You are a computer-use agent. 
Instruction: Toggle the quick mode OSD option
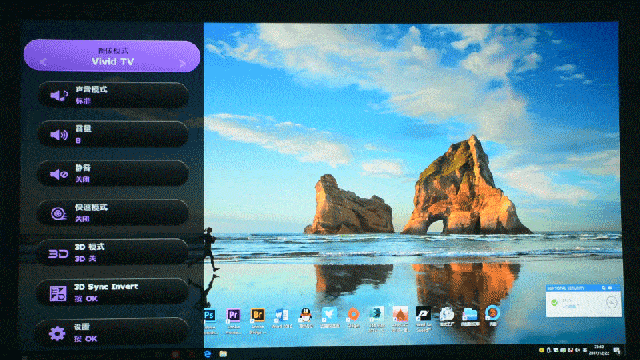pyautogui.click(x=113, y=213)
